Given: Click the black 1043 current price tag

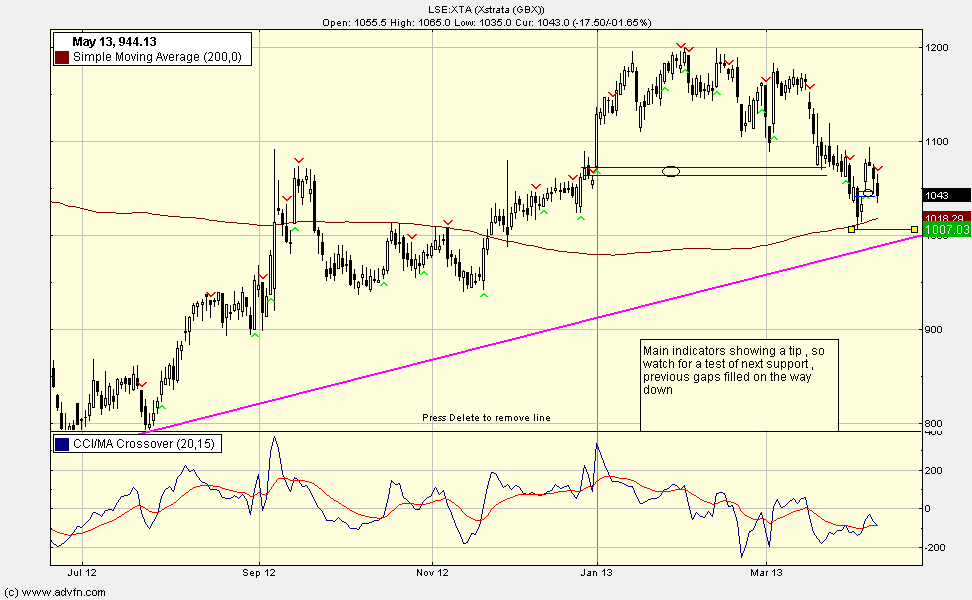Looking at the screenshot, I should point(946,196).
